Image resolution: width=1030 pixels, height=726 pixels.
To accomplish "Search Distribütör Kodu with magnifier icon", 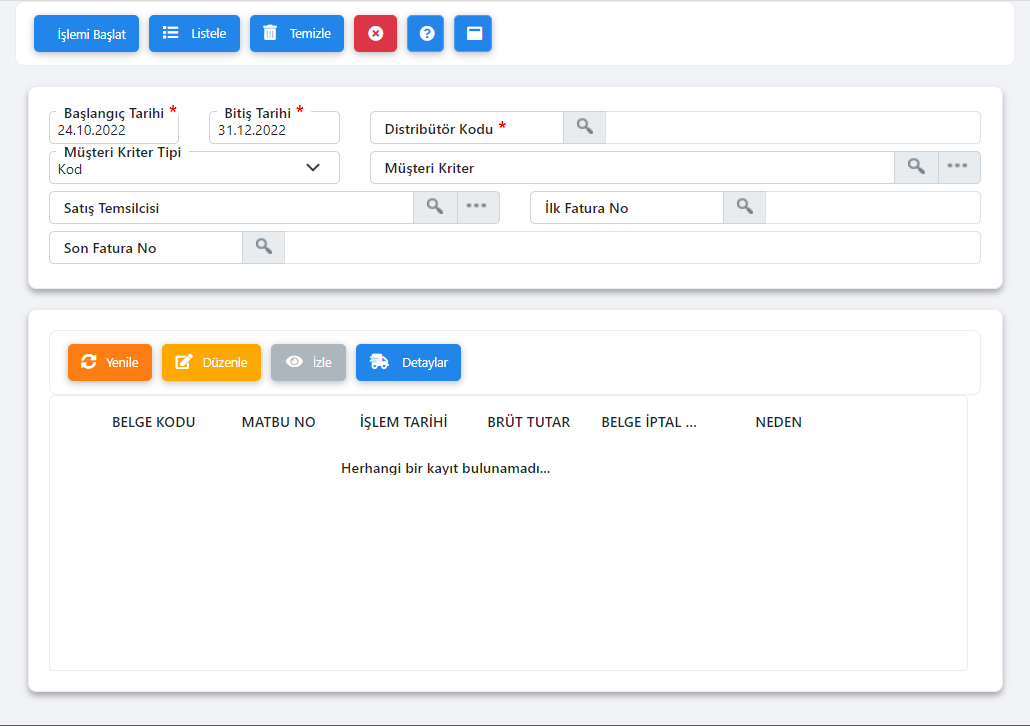I will pyautogui.click(x=585, y=128).
